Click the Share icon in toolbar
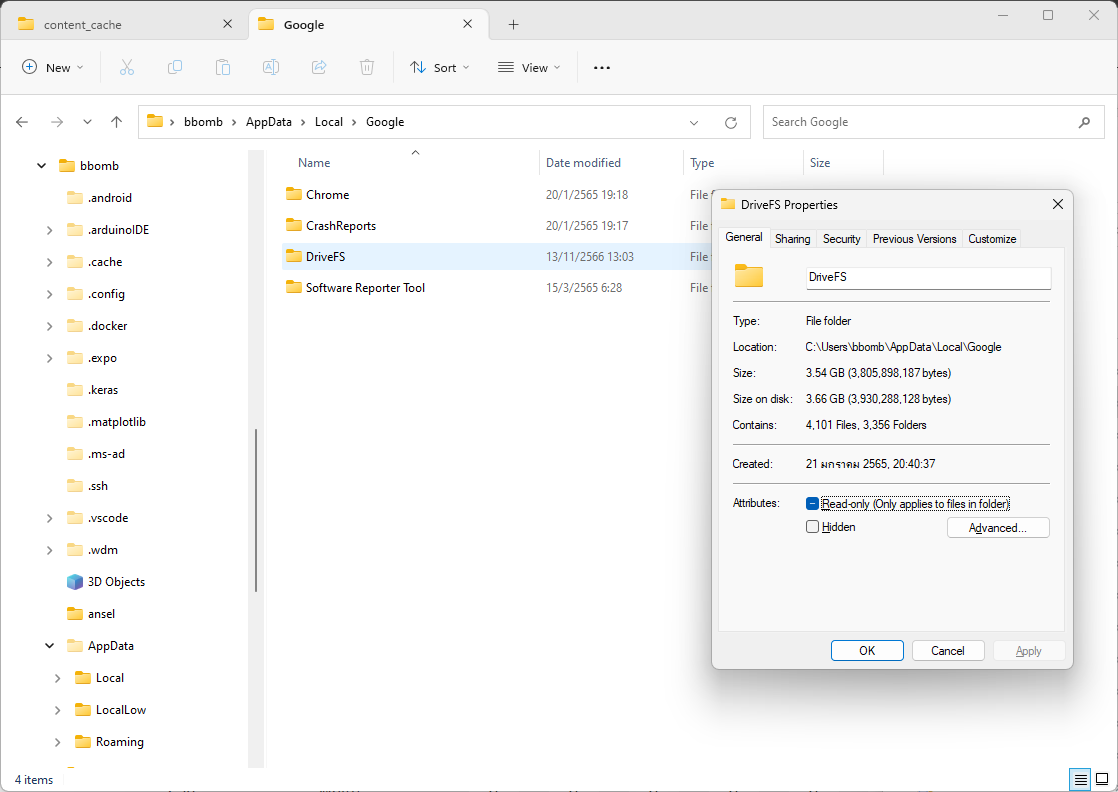 (x=319, y=67)
